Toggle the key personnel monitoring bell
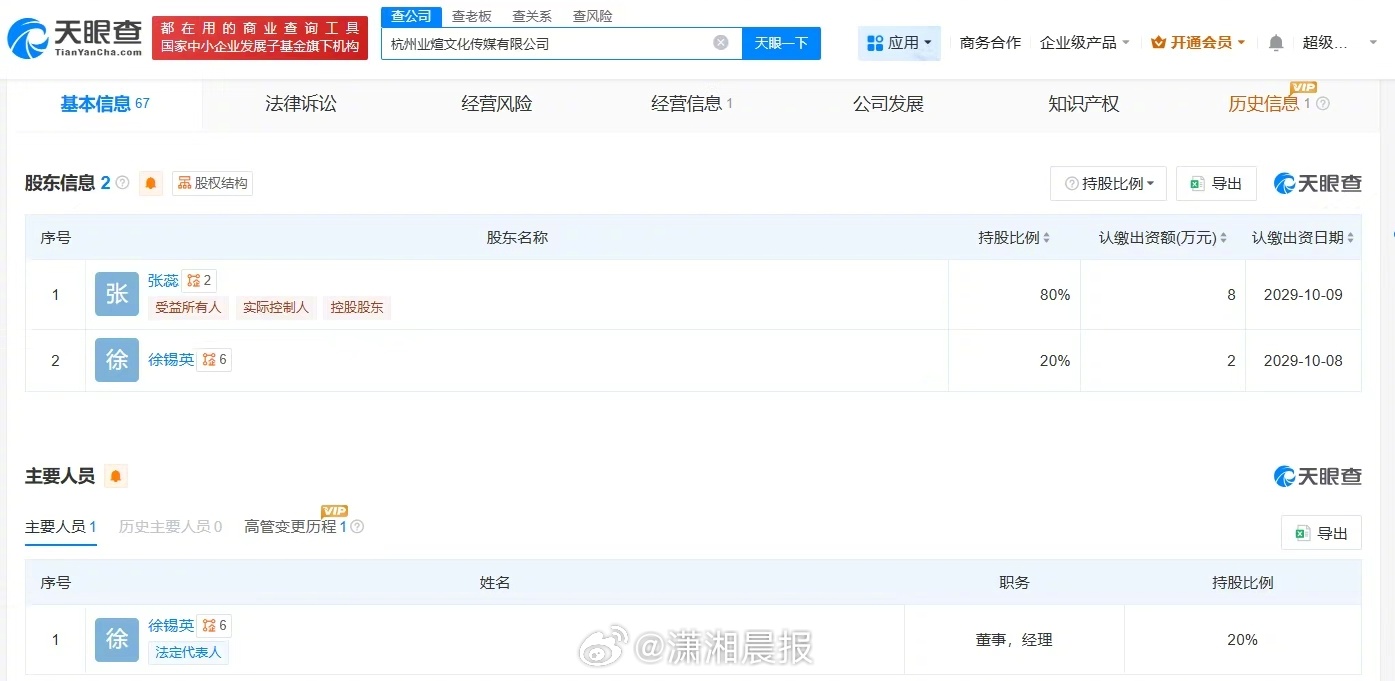This screenshot has width=1395, height=681. [x=116, y=476]
